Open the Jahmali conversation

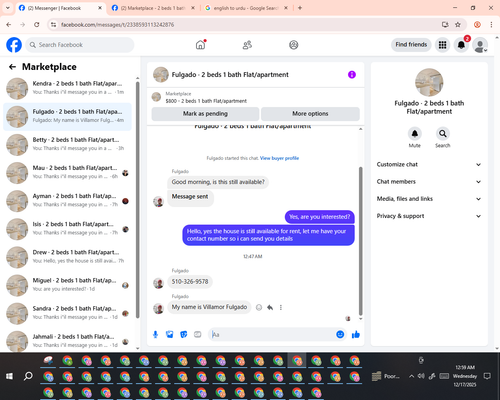[x=67, y=341]
